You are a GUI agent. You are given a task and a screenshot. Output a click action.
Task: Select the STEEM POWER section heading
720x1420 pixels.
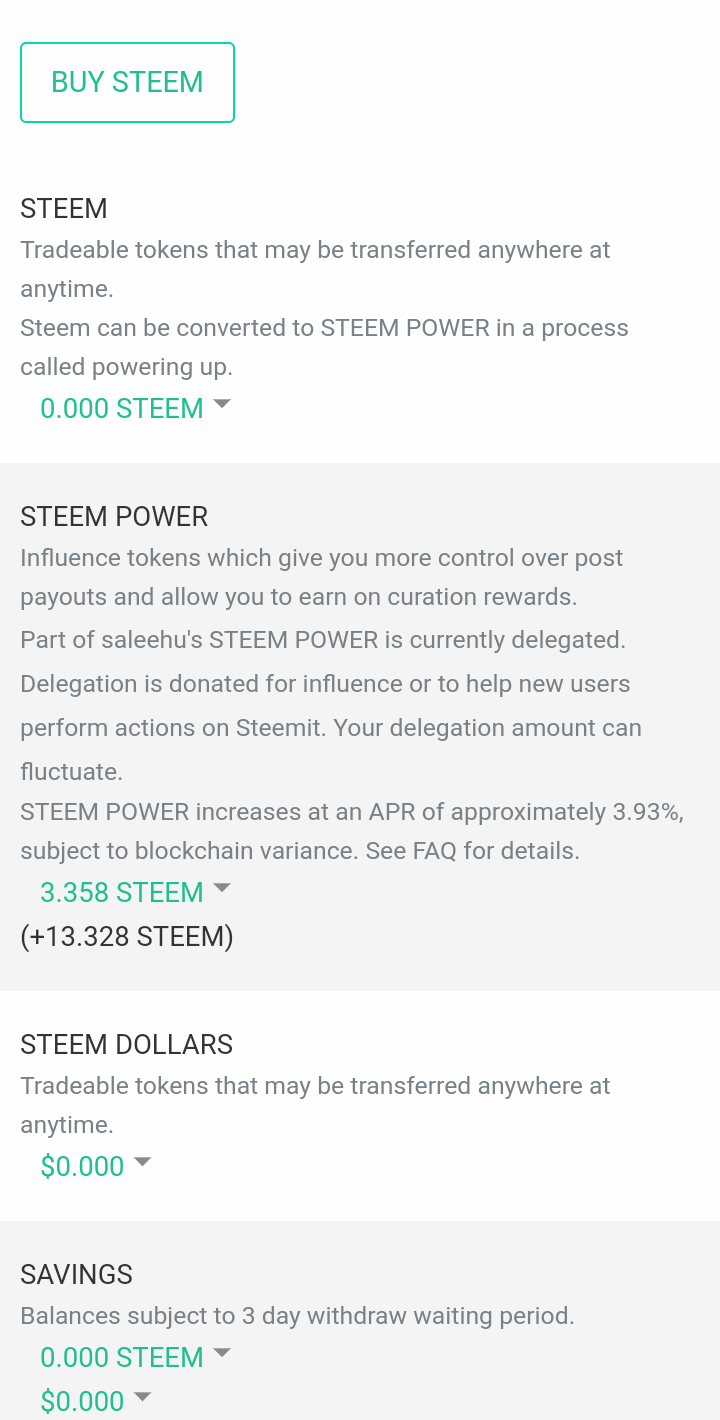pos(114,516)
